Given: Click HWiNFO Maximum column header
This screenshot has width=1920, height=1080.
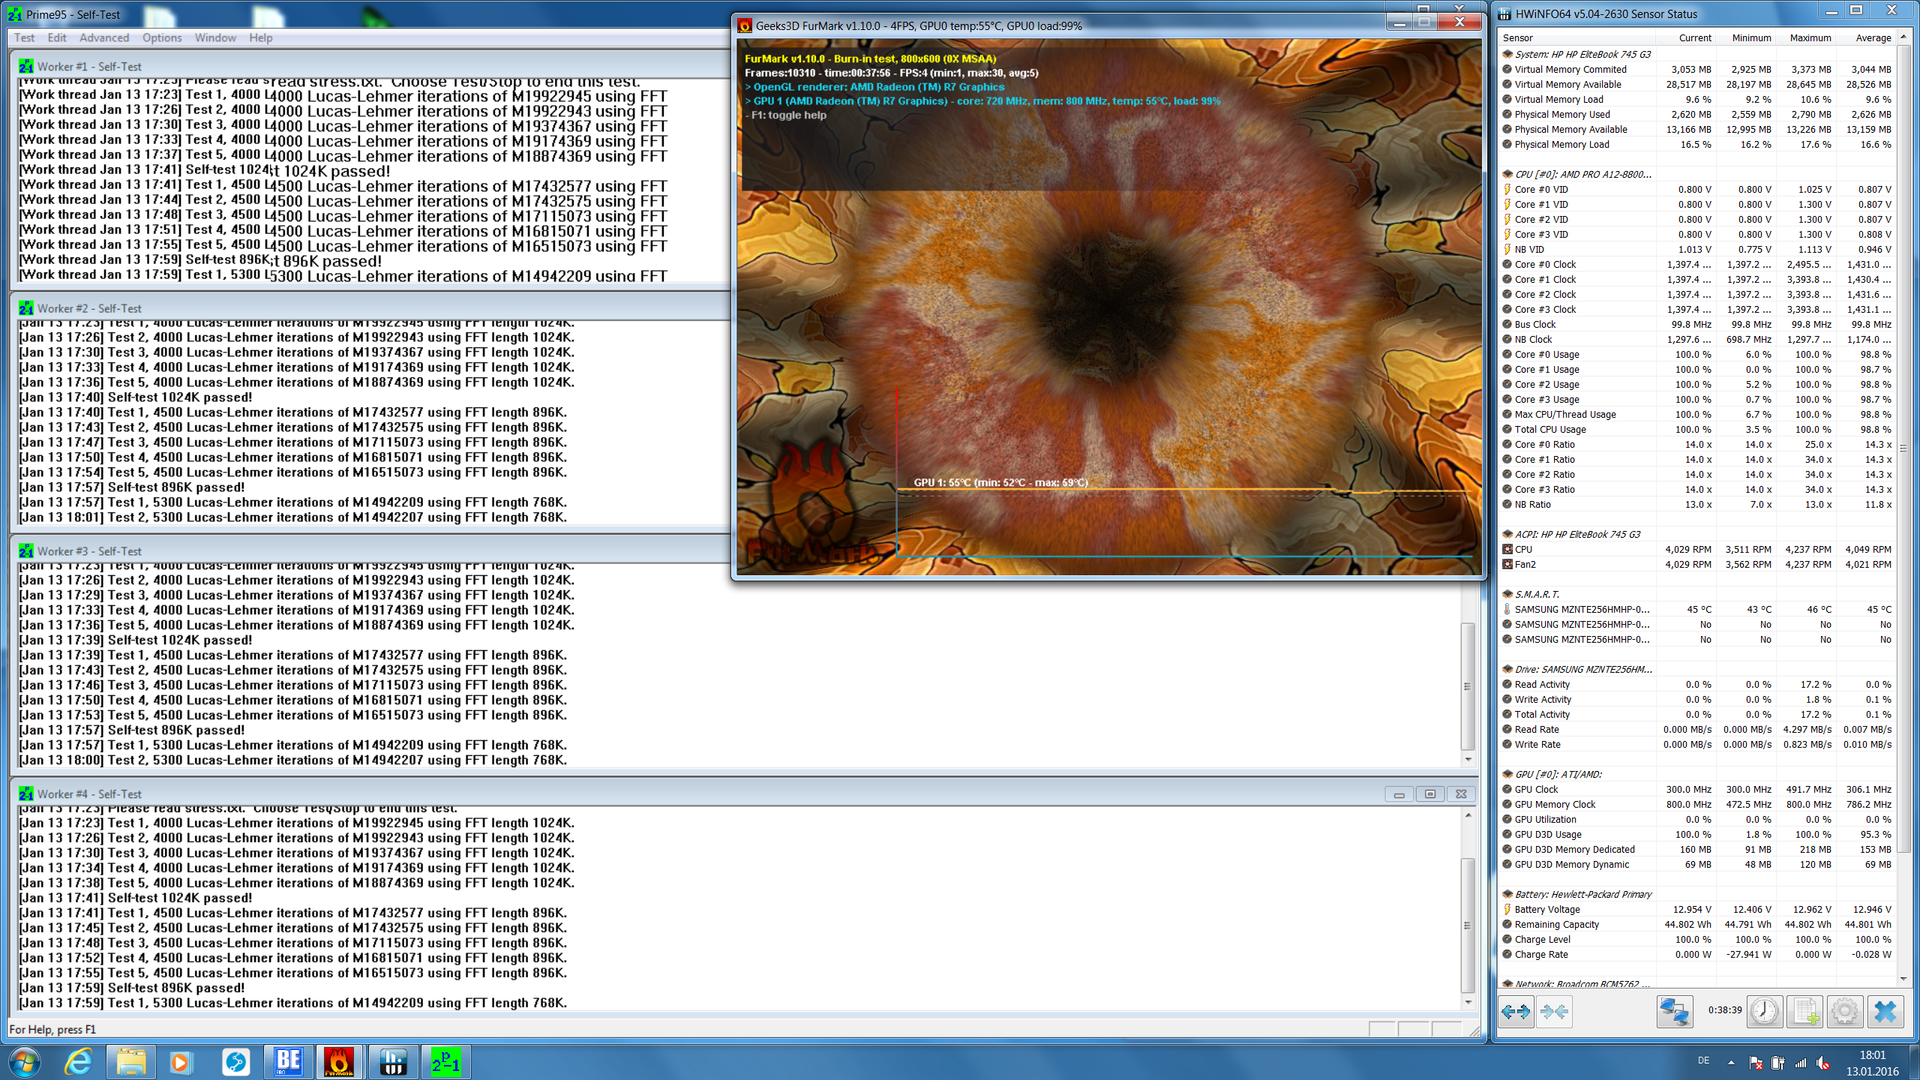Looking at the screenshot, I should pos(1806,38).
